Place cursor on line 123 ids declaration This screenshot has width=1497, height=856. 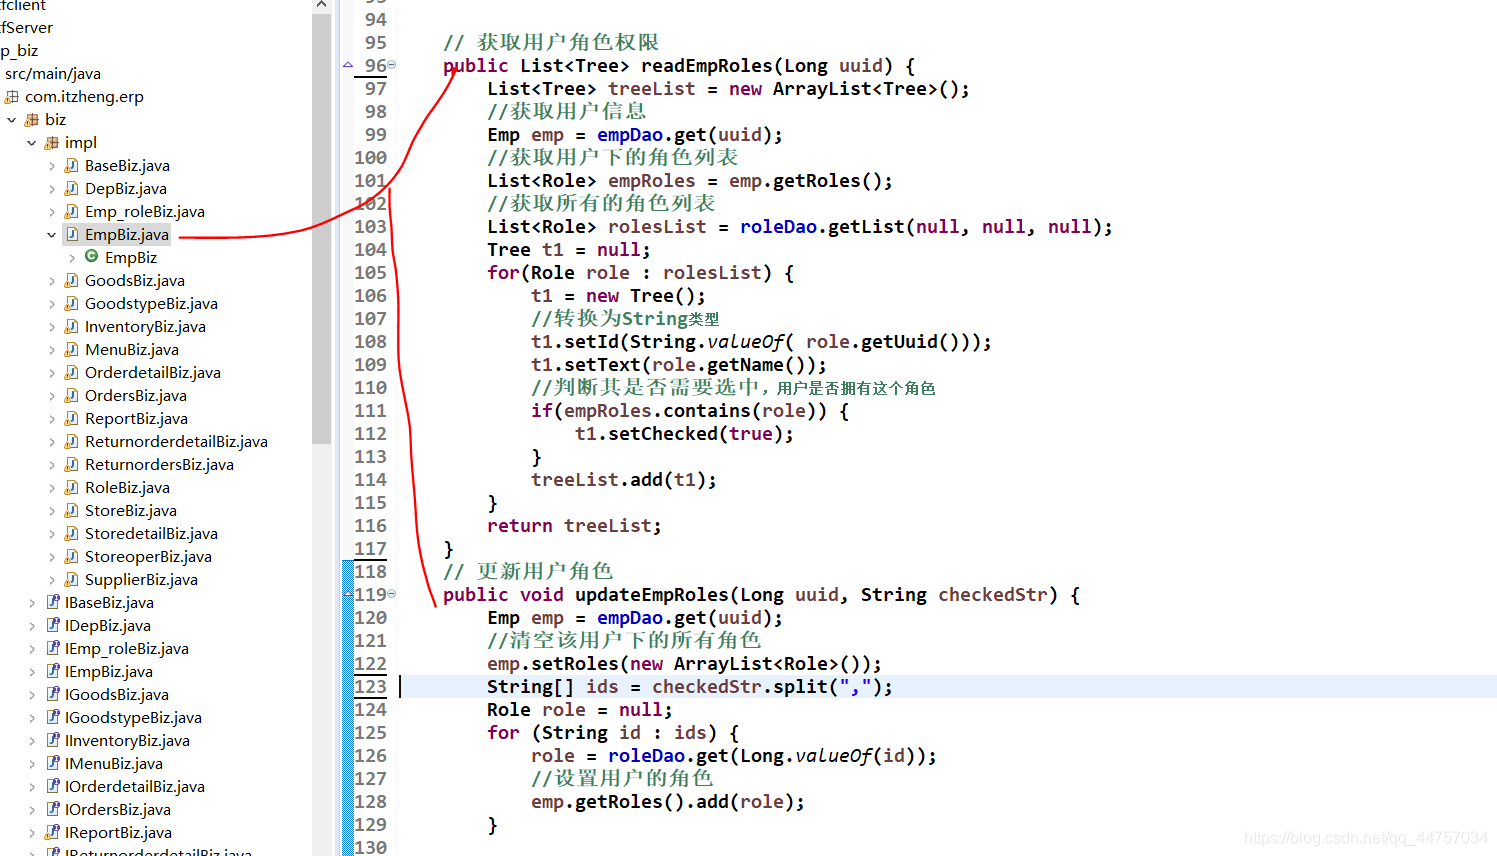coord(690,687)
